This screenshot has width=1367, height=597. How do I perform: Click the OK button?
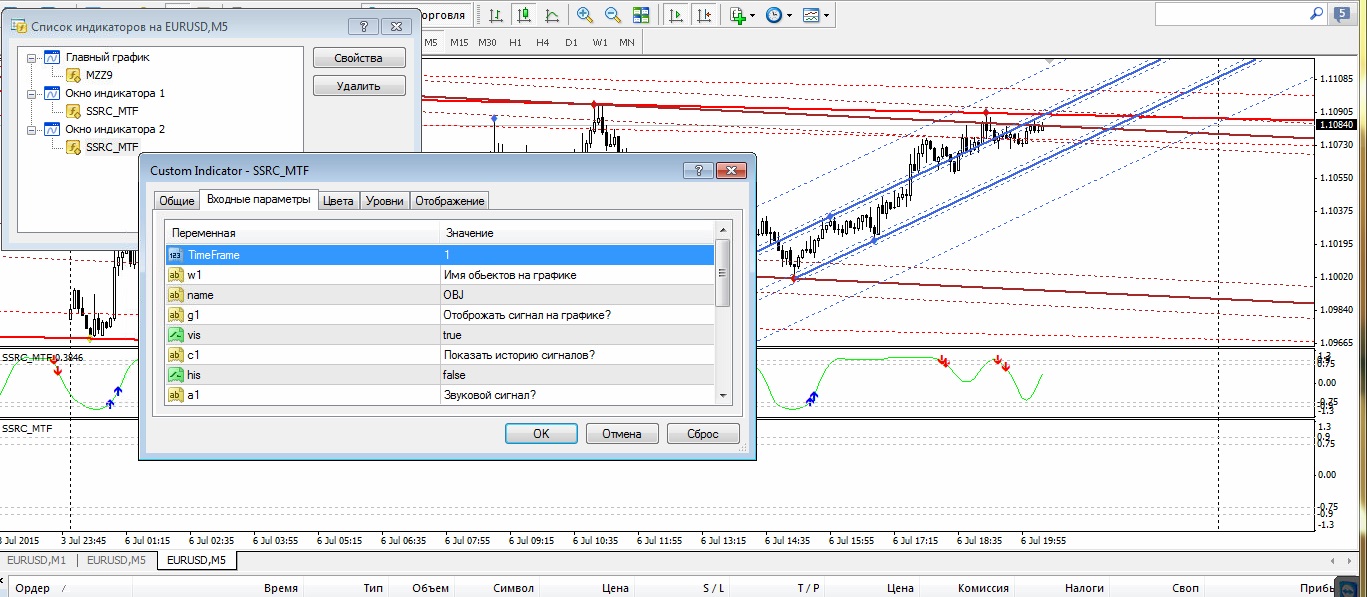(541, 434)
